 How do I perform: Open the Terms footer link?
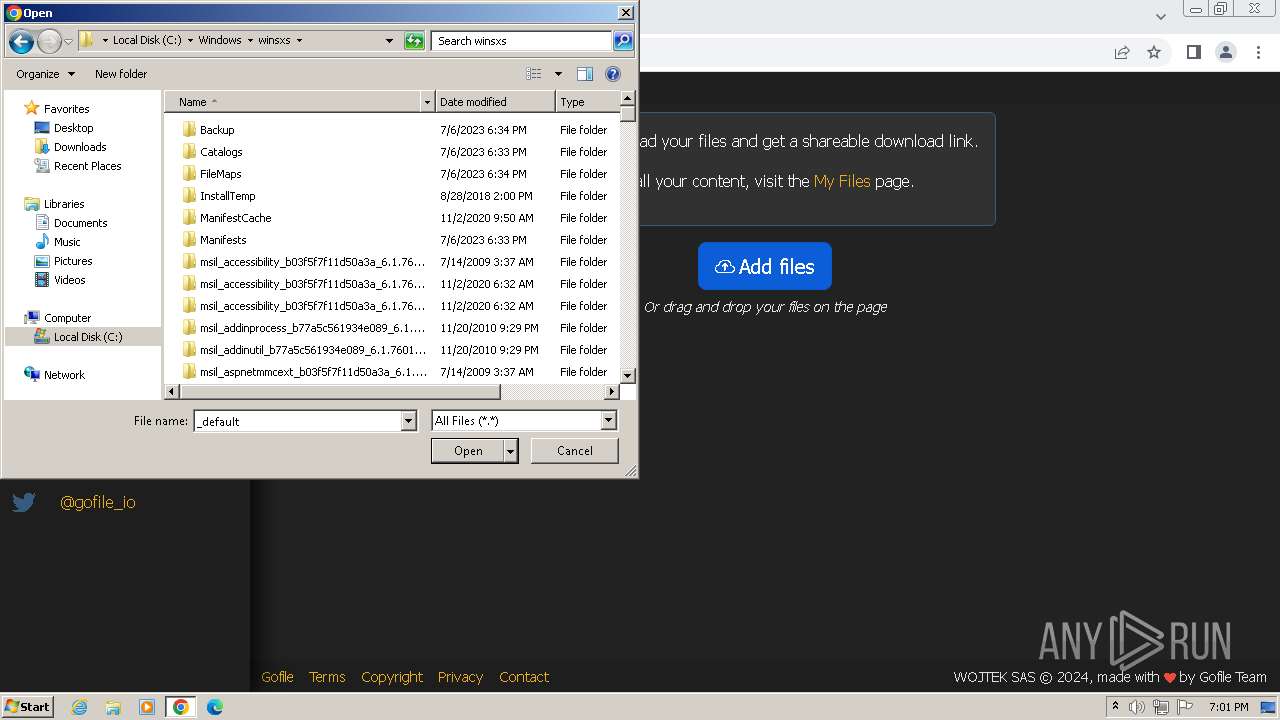click(327, 677)
